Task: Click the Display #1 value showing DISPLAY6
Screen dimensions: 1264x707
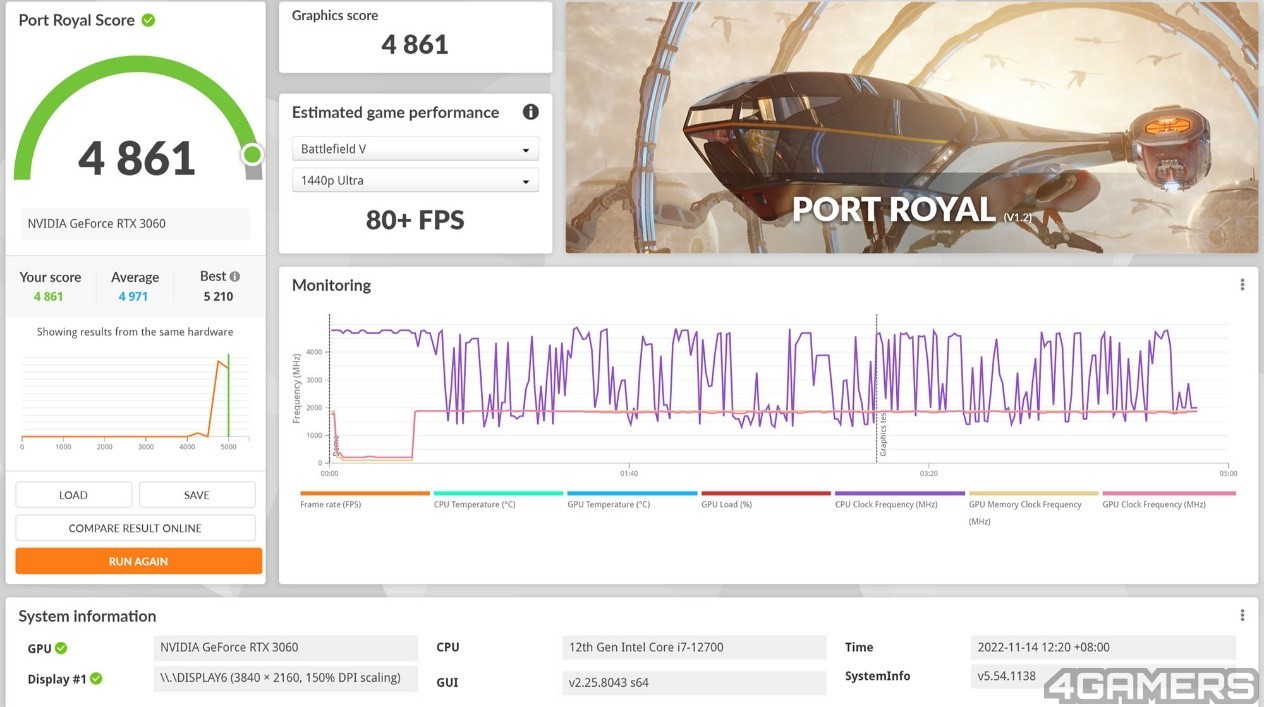Action: pos(286,678)
